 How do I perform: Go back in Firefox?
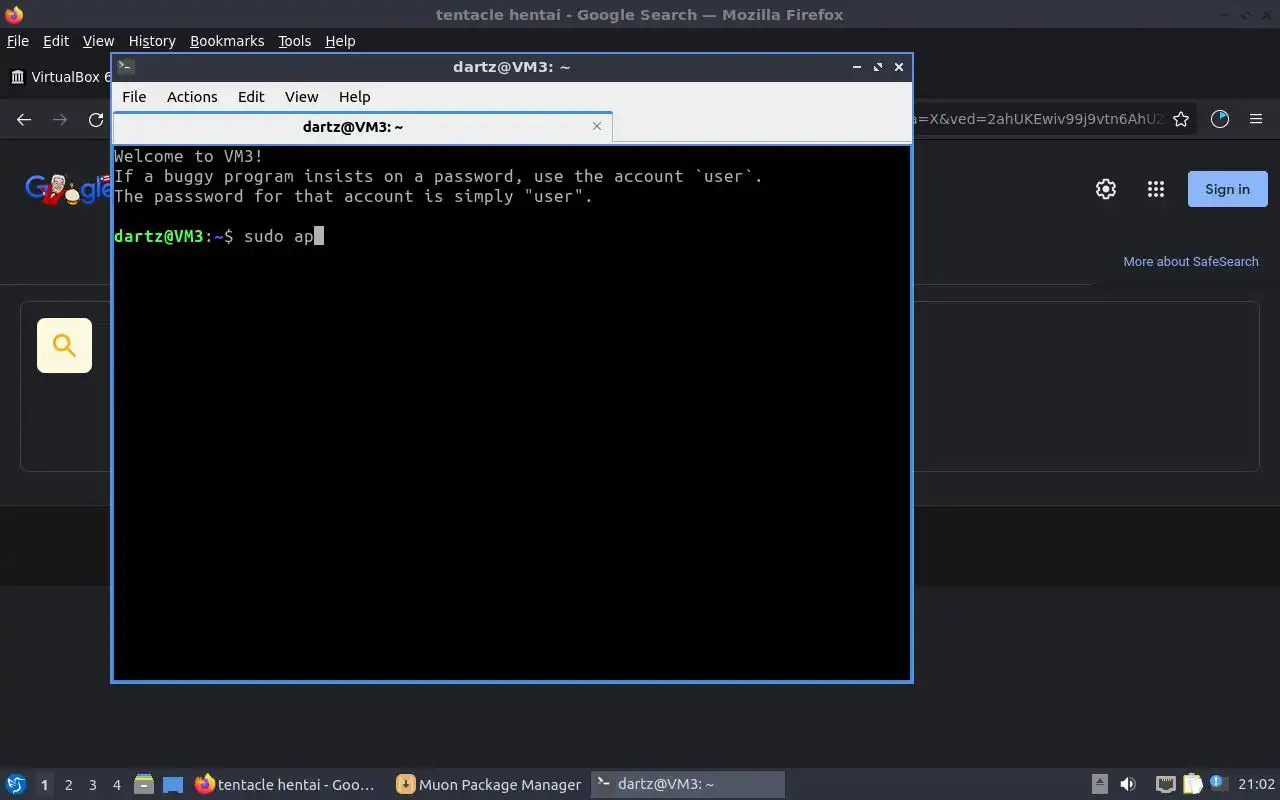24,120
